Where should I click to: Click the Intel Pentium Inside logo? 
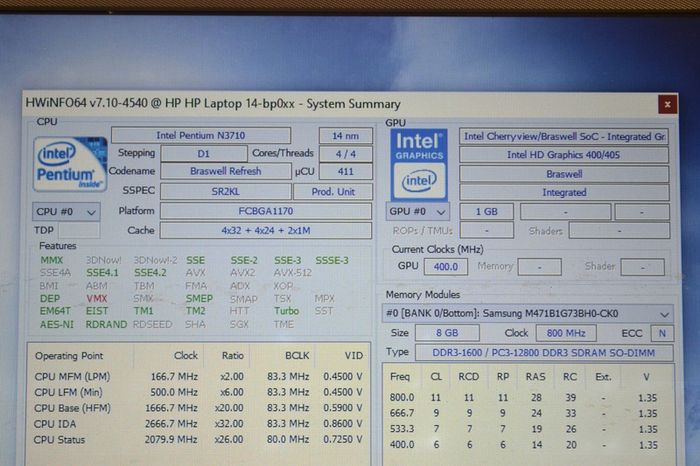70,164
